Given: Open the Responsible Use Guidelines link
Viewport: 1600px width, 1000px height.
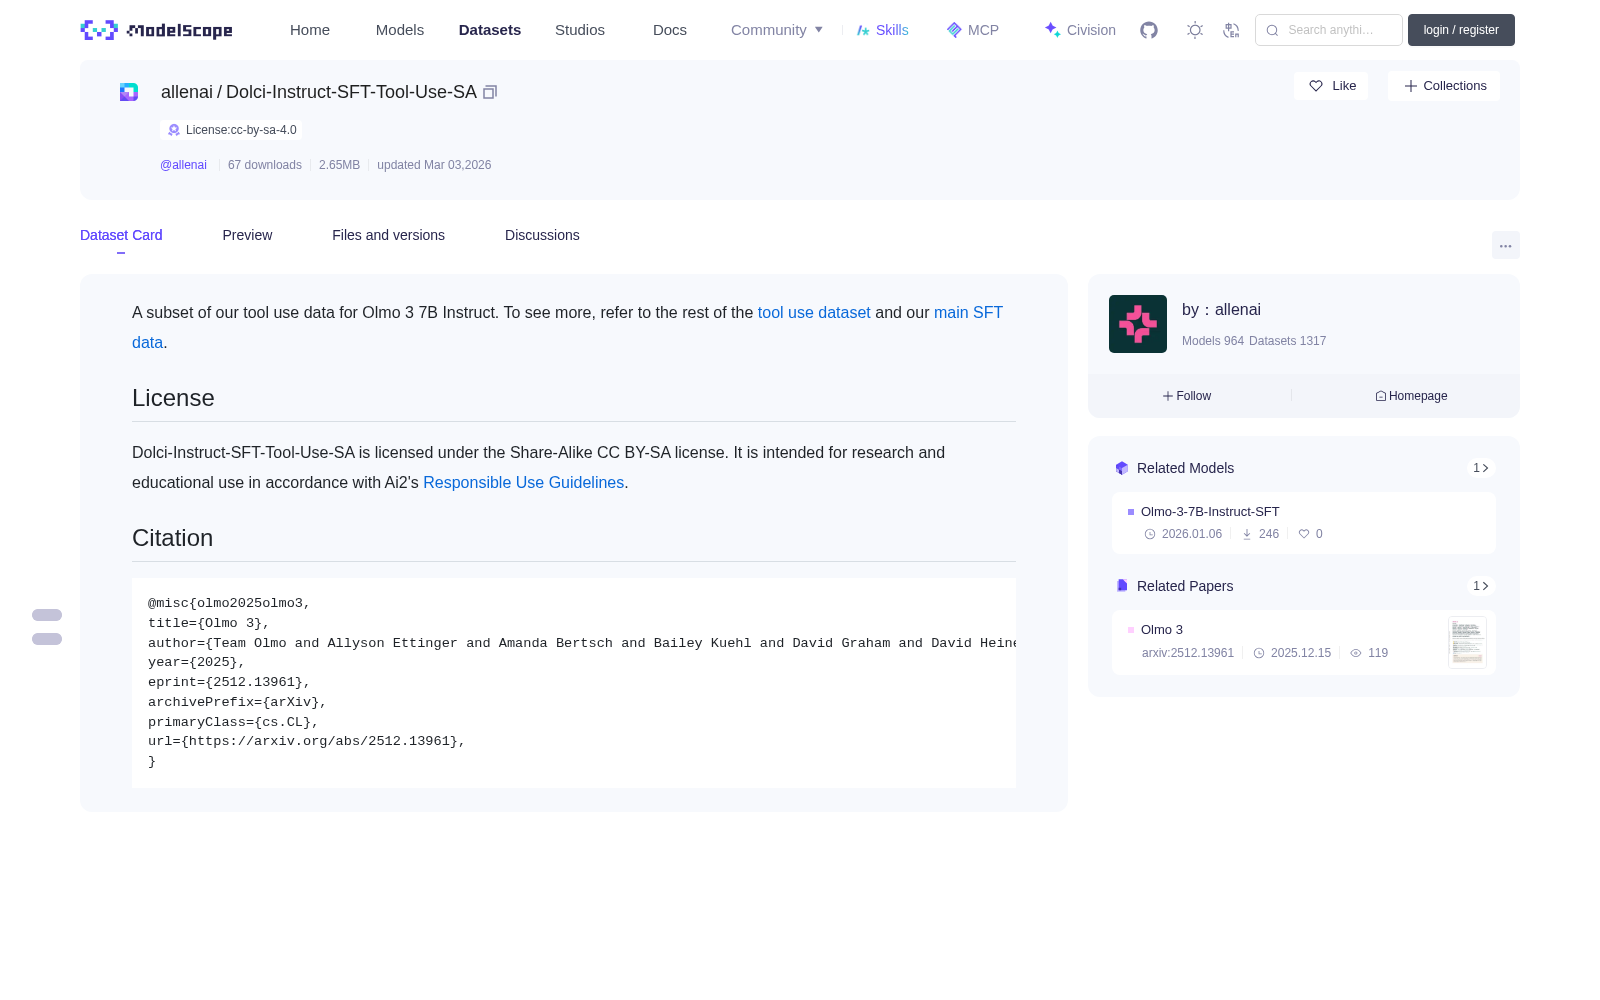Looking at the screenshot, I should pos(523,482).
